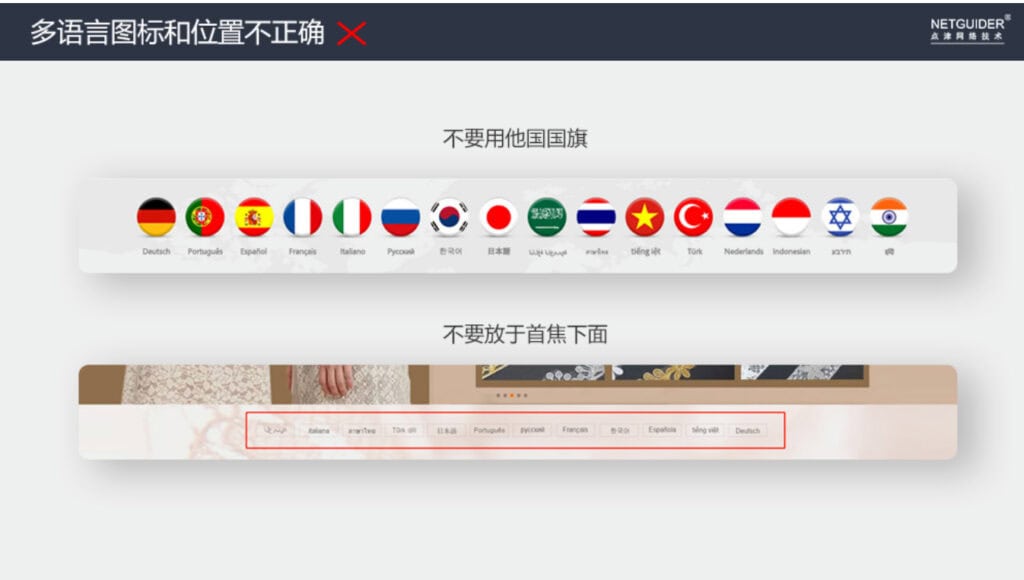
Task: Click the French flag labeled Français
Action: click(302, 217)
